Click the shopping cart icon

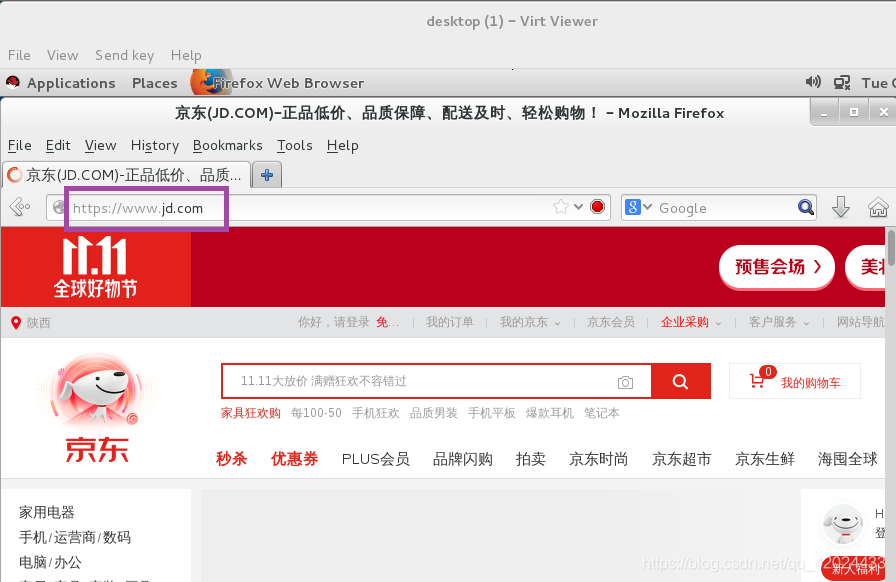click(x=758, y=381)
